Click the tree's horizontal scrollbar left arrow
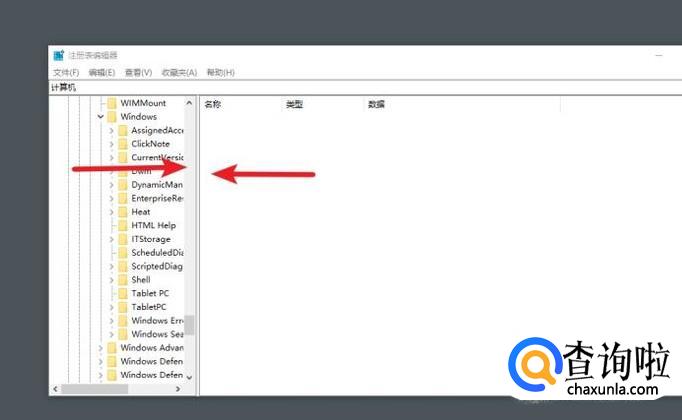Screen dimensions: 682x420 tap(55, 389)
